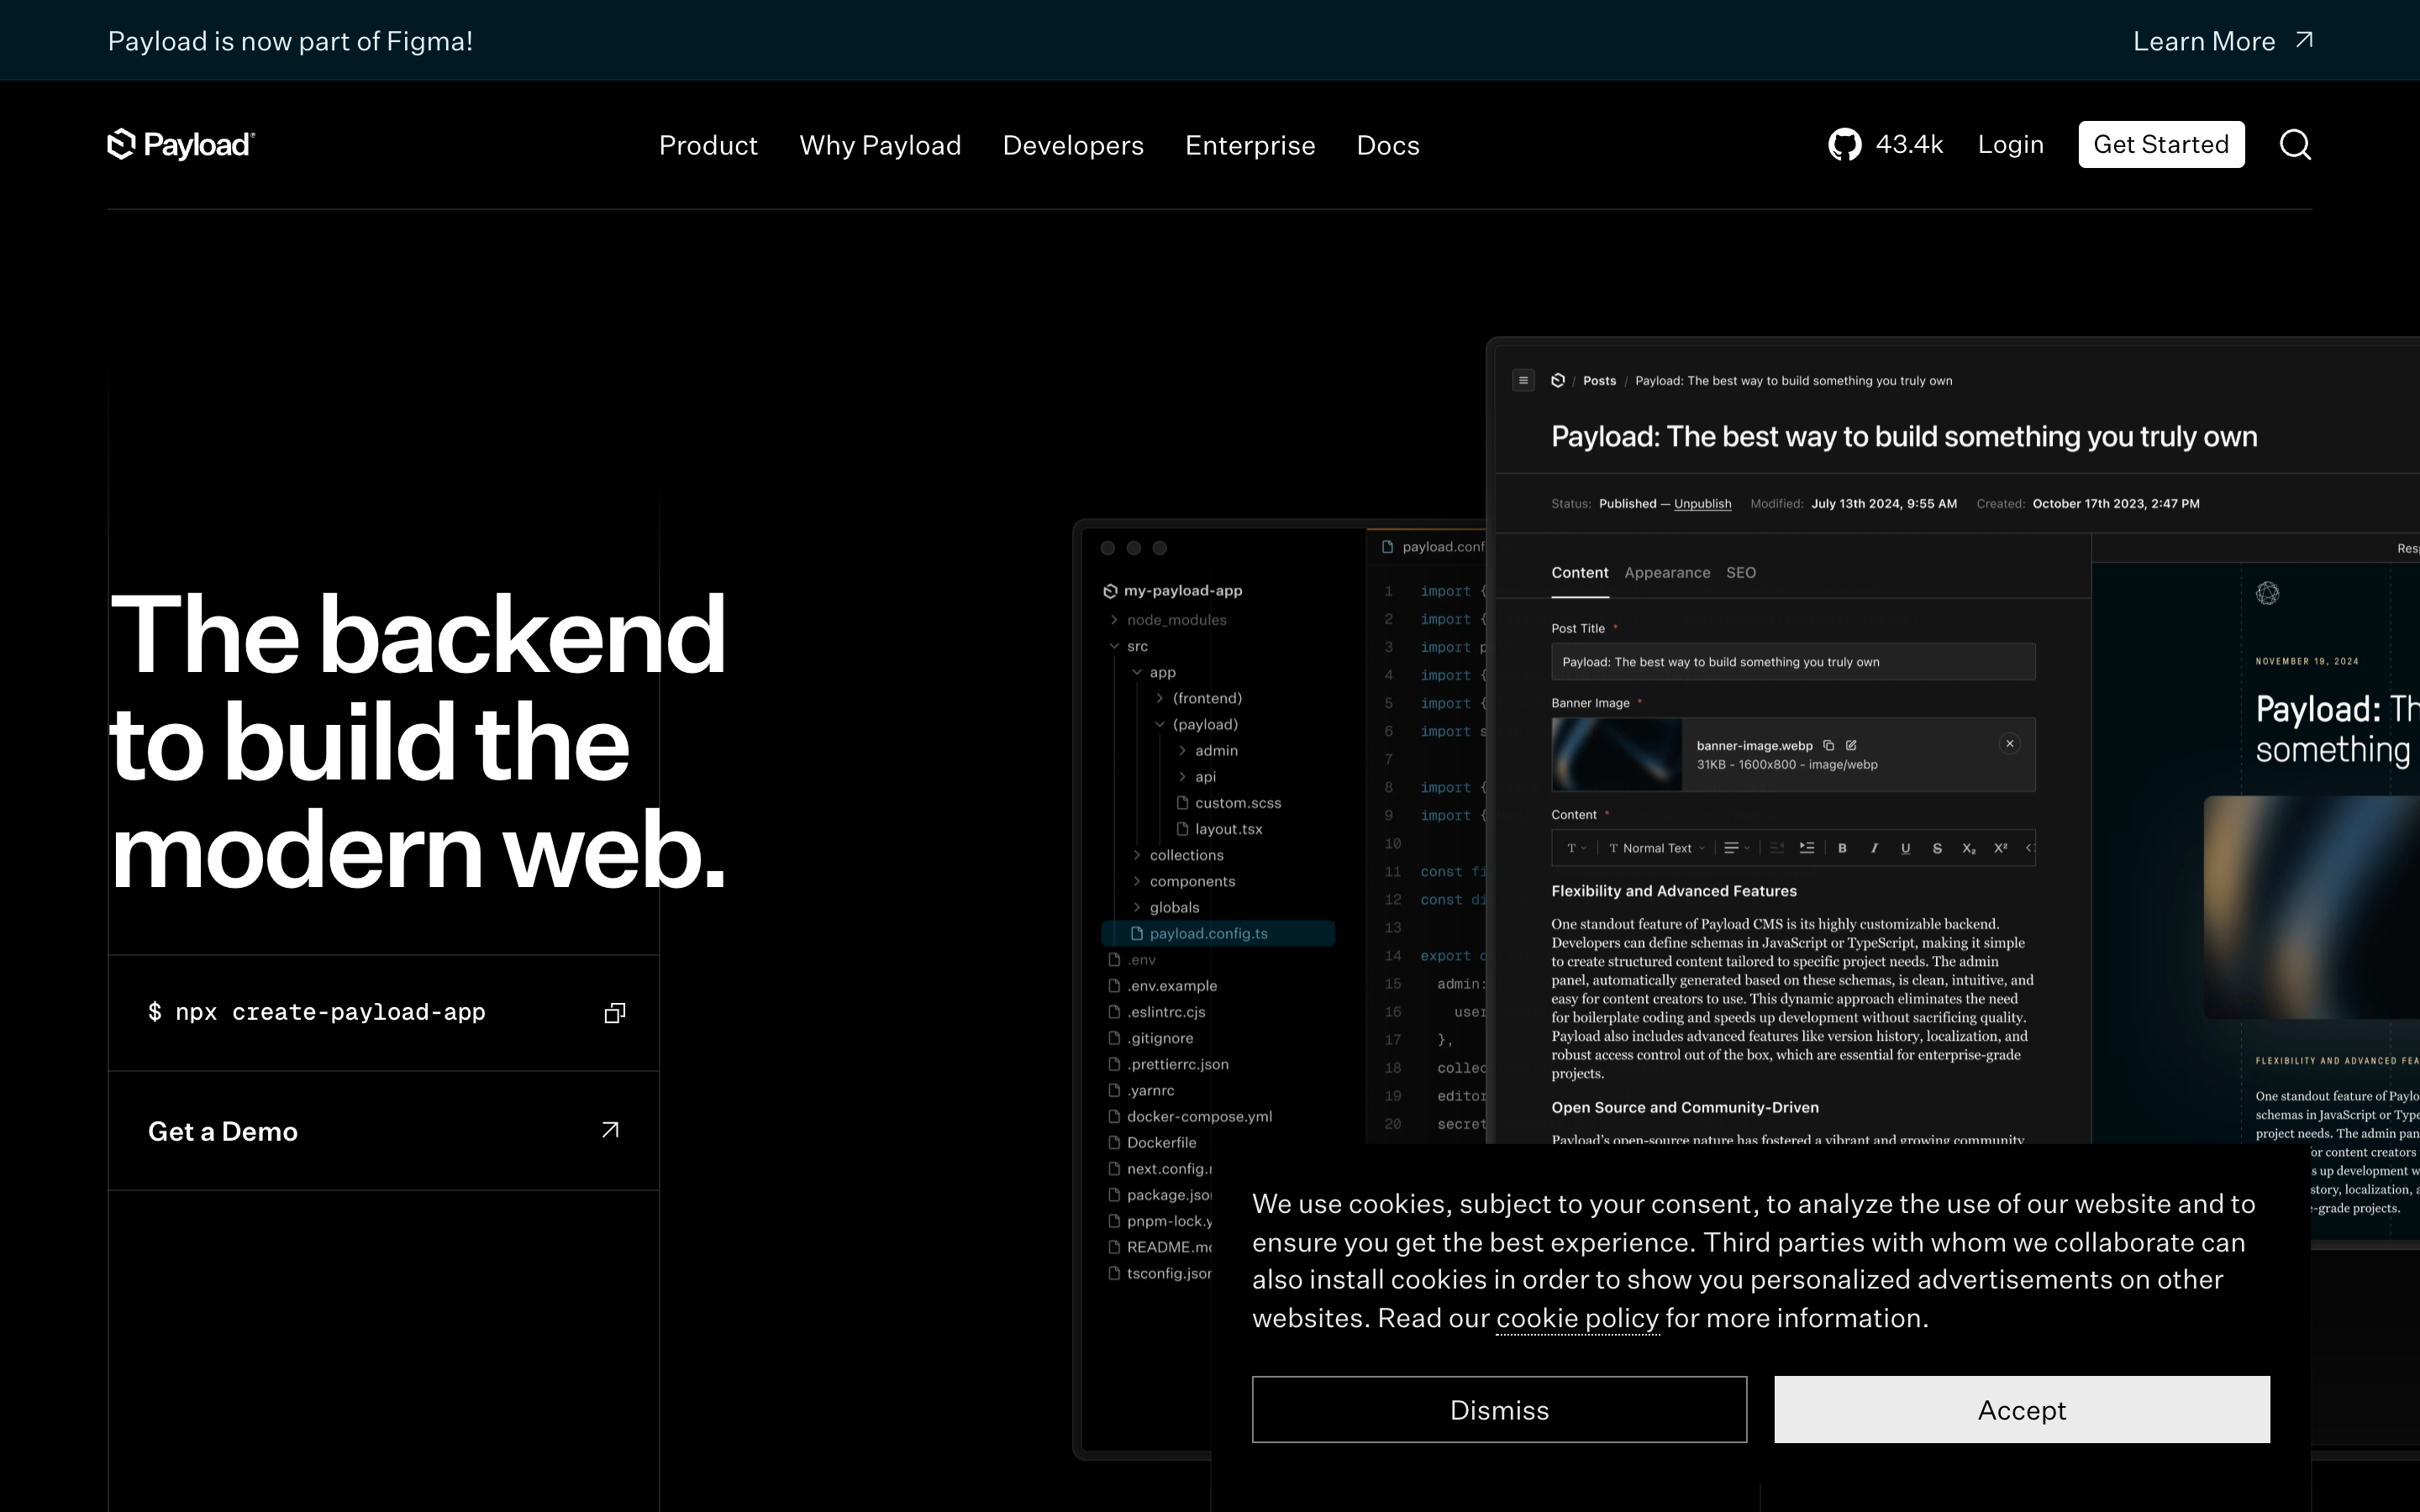The image size is (2420, 1512).
Task: Click the .gitignore file icon
Action: click(1114, 1038)
